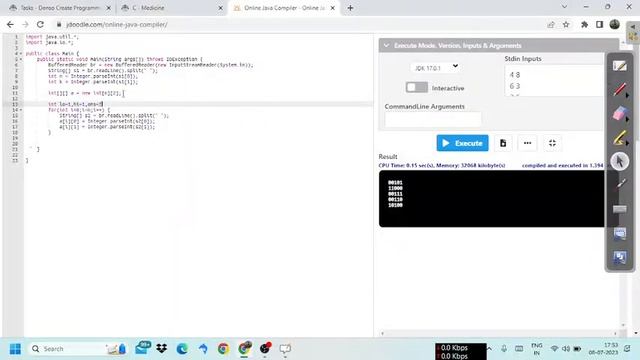Show hidden system tray icons

click(489, 349)
